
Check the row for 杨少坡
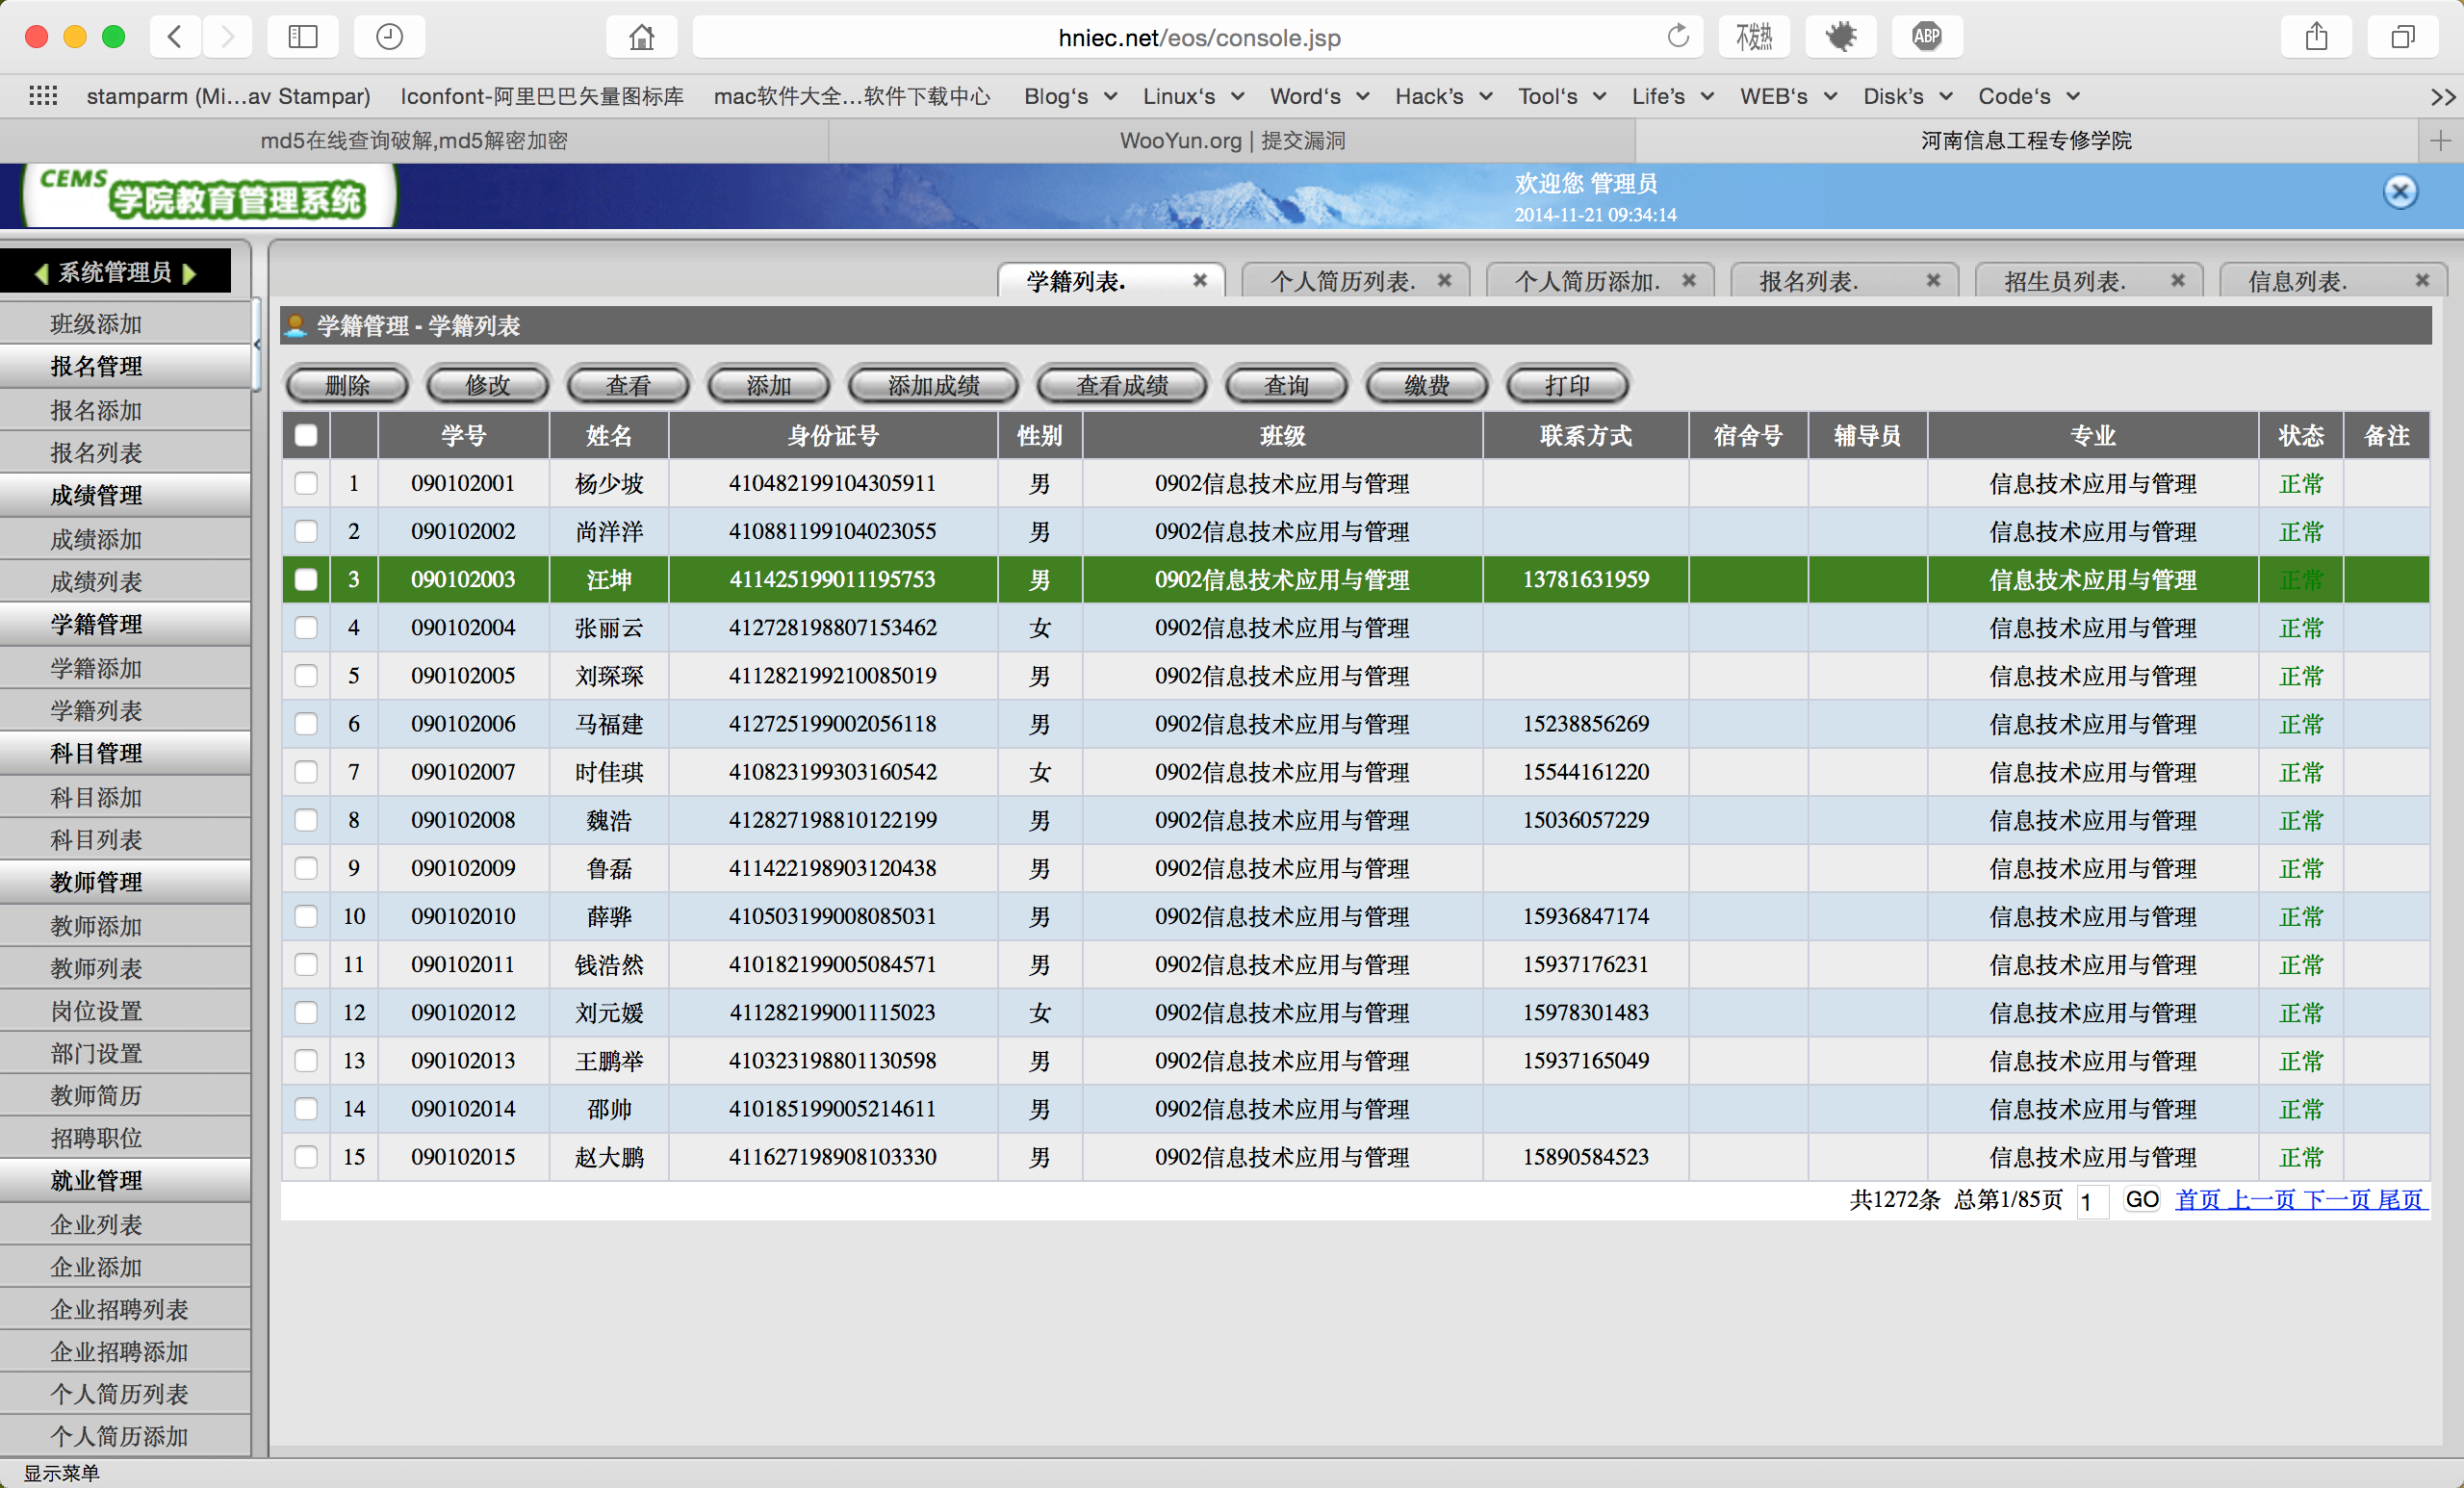click(306, 483)
